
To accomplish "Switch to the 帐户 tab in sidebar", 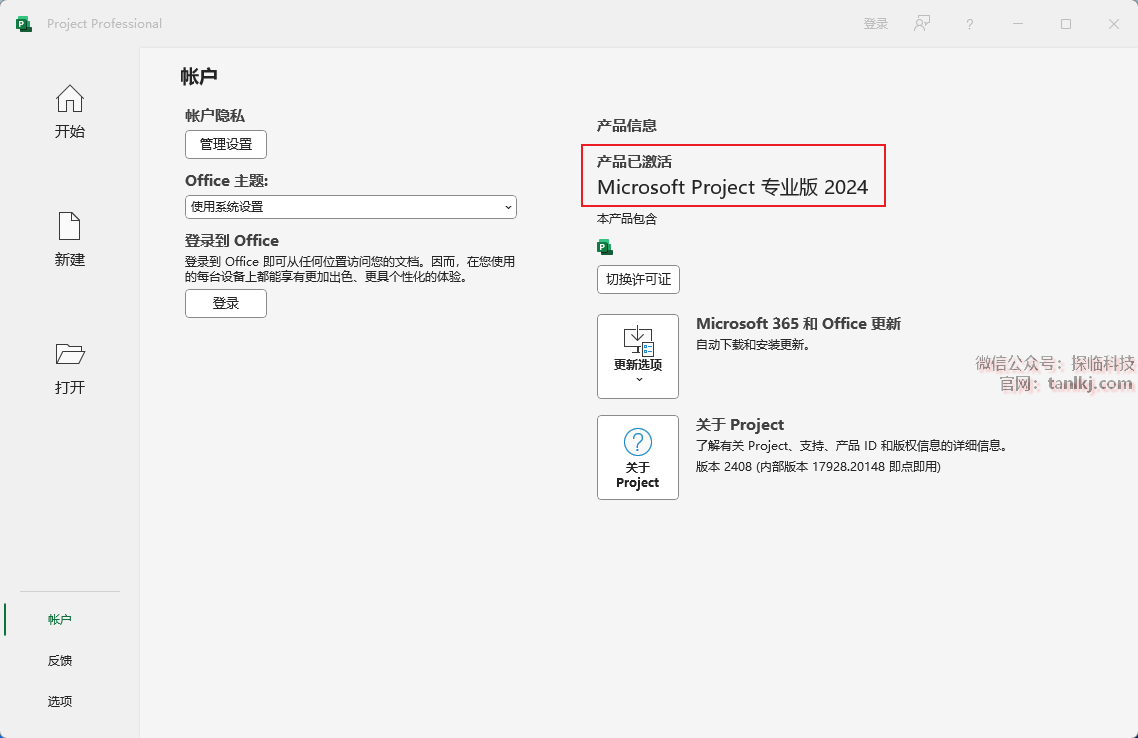I will click(60, 619).
